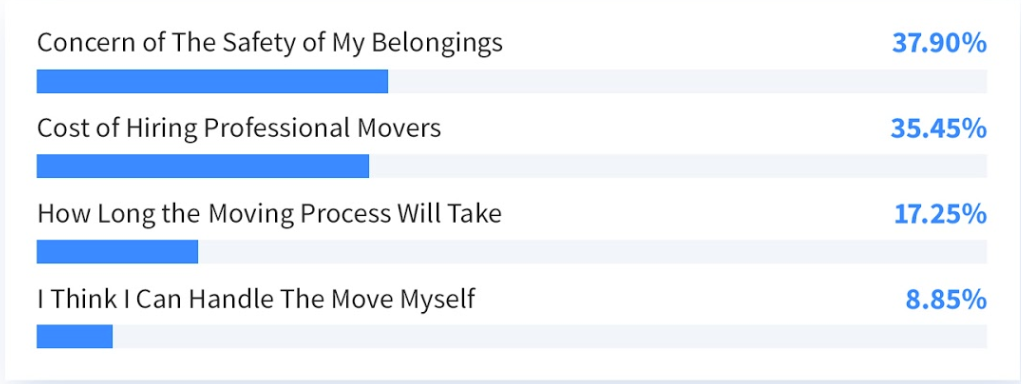Viewport: 1021px width, 384px height.
Task: Click the 17.25% percentage value
Action: (x=940, y=214)
